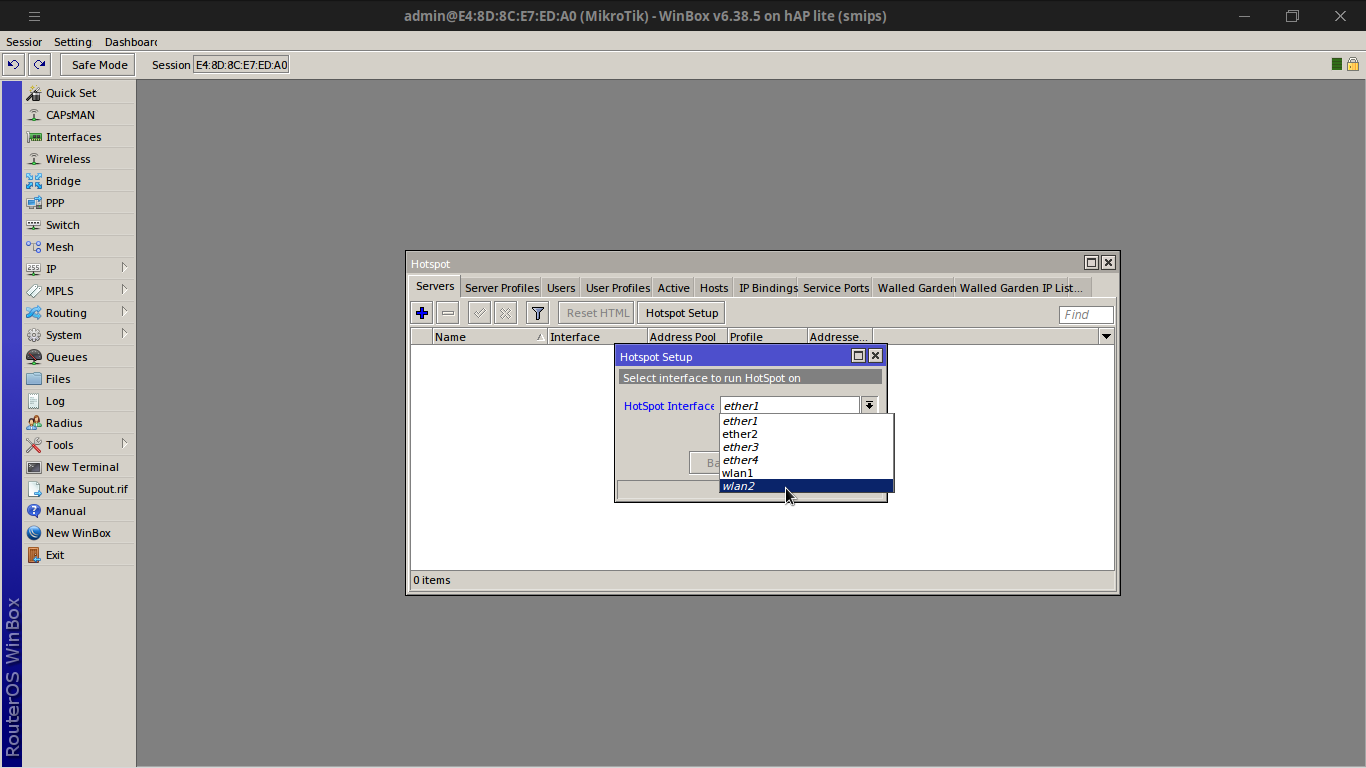Choose ether3 from the interface list
The height and width of the screenshot is (768, 1366).
click(806, 447)
